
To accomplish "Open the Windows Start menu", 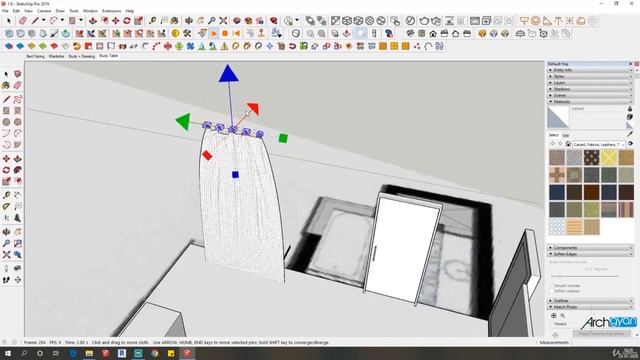I will (7, 353).
